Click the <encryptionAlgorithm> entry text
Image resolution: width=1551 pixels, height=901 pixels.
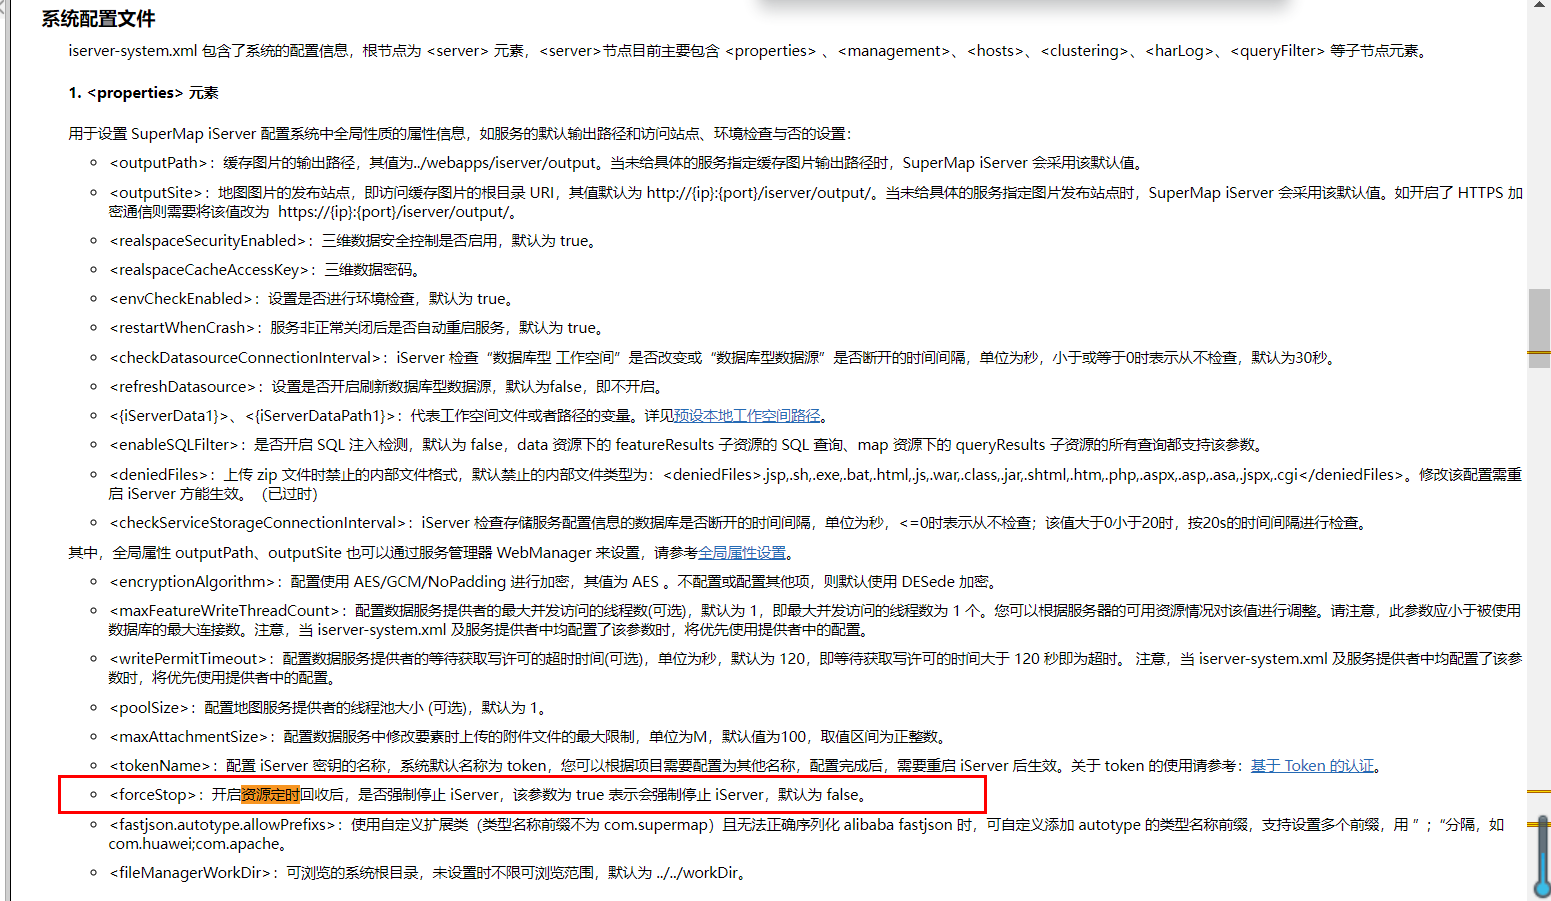(553, 582)
